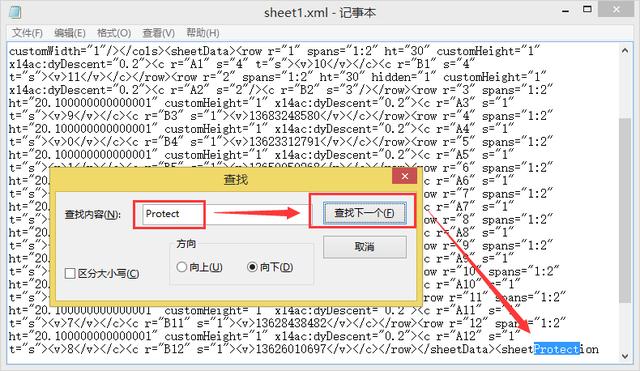This screenshot has height=371, width=640.
Task: Click the highlighted Protect text in document
Action: 557,349
